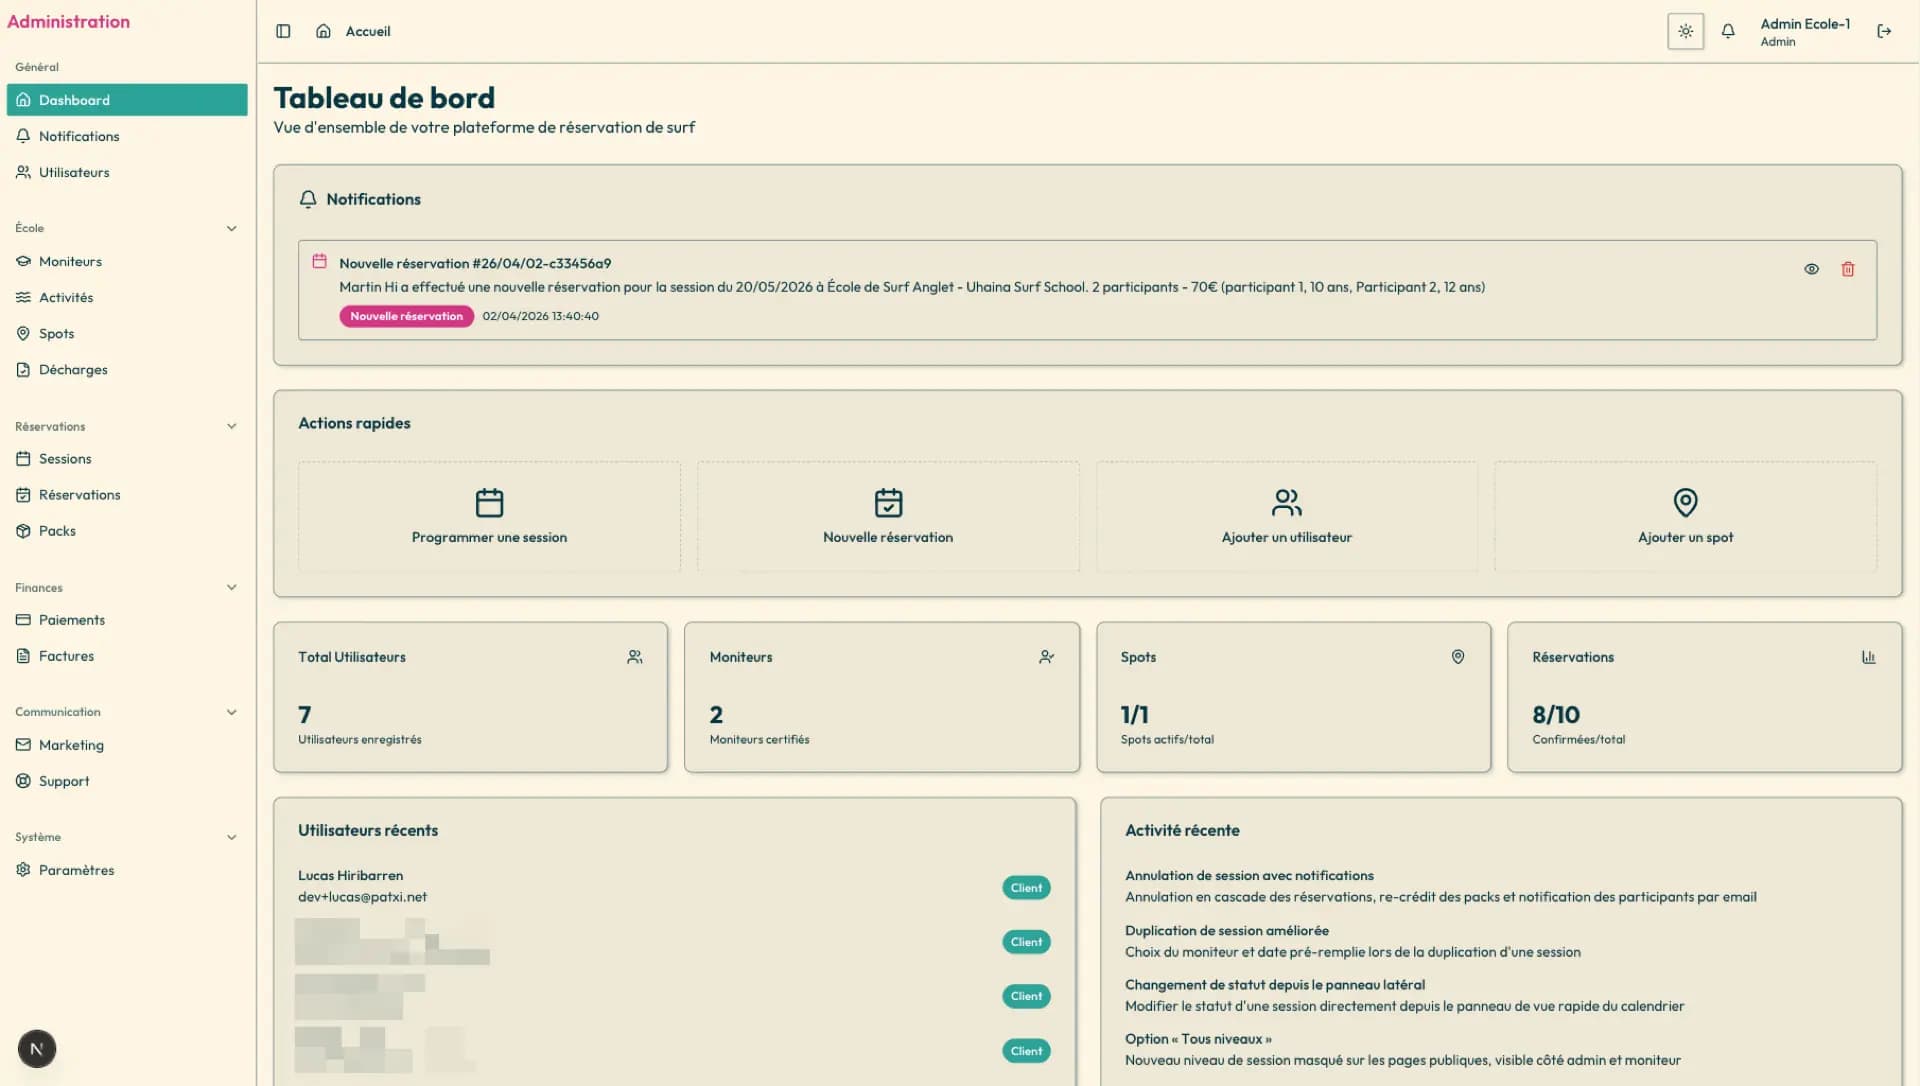Open the Packs icon in the sidebar
Screen dimensions: 1920x1086
click(23, 531)
